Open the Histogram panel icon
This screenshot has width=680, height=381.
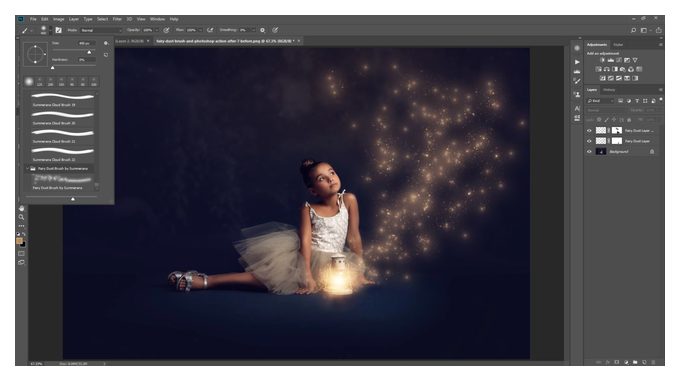pos(577,72)
